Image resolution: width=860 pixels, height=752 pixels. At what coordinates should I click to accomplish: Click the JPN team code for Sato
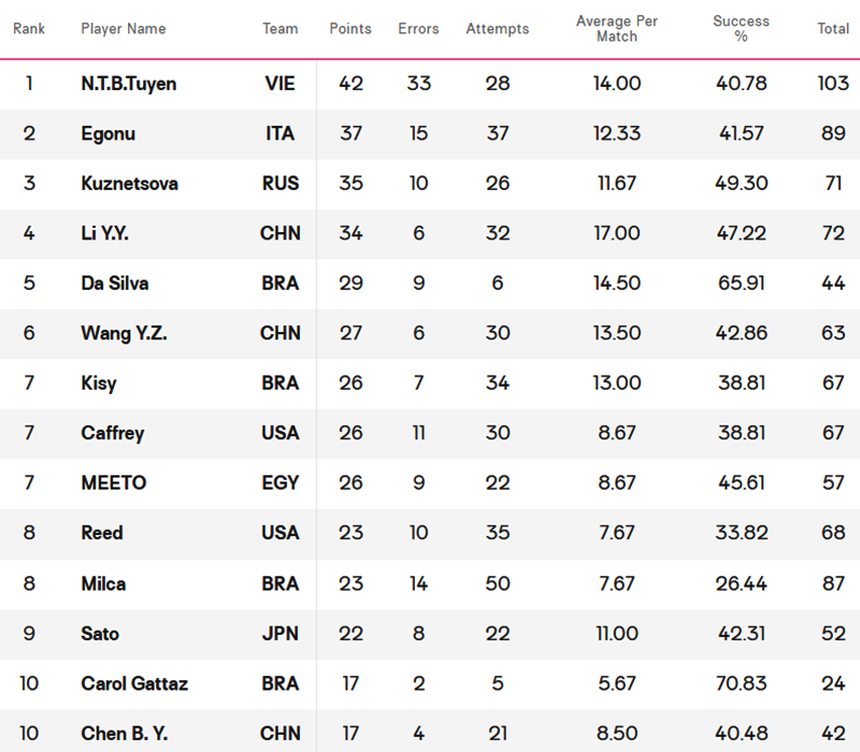(x=280, y=634)
